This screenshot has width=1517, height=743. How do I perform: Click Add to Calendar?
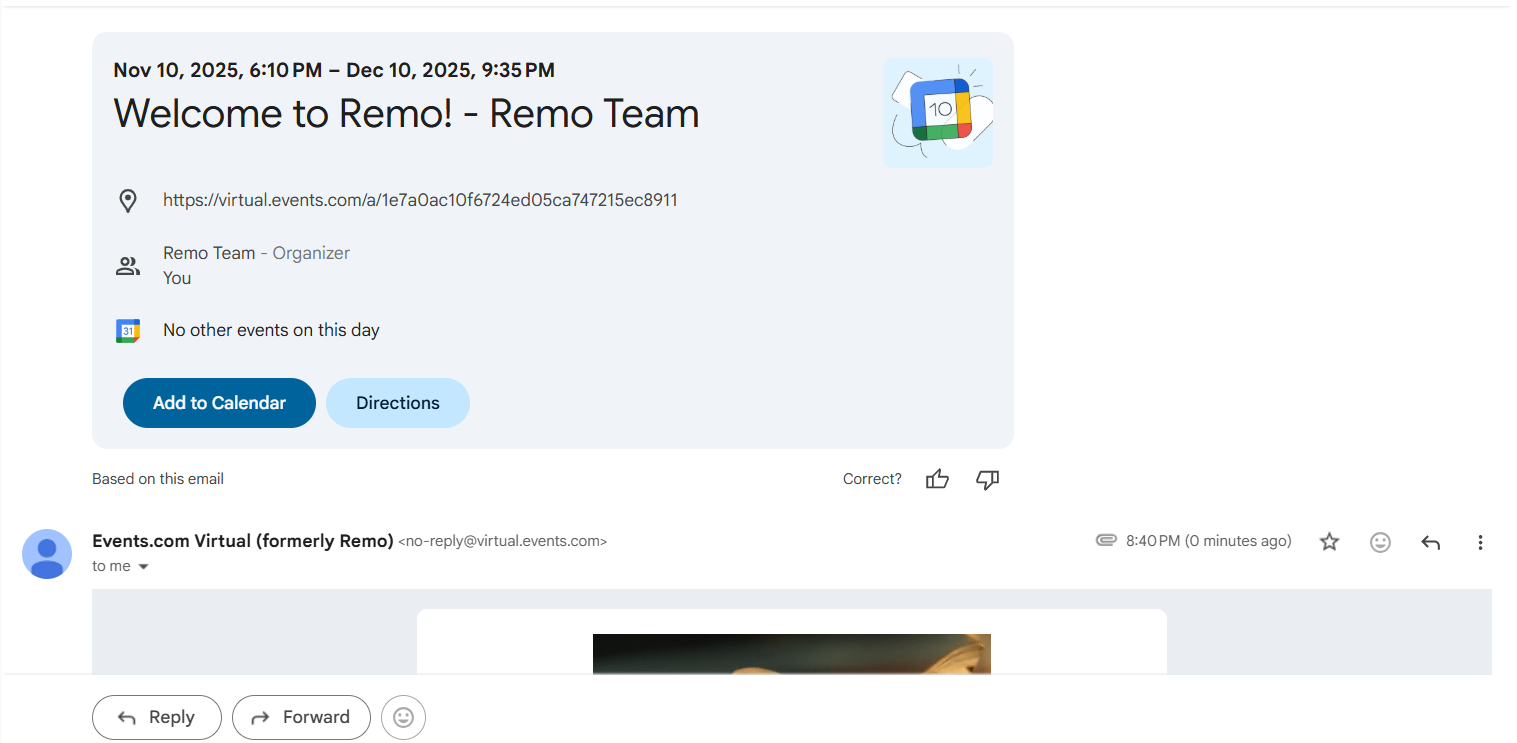[x=219, y=403]
